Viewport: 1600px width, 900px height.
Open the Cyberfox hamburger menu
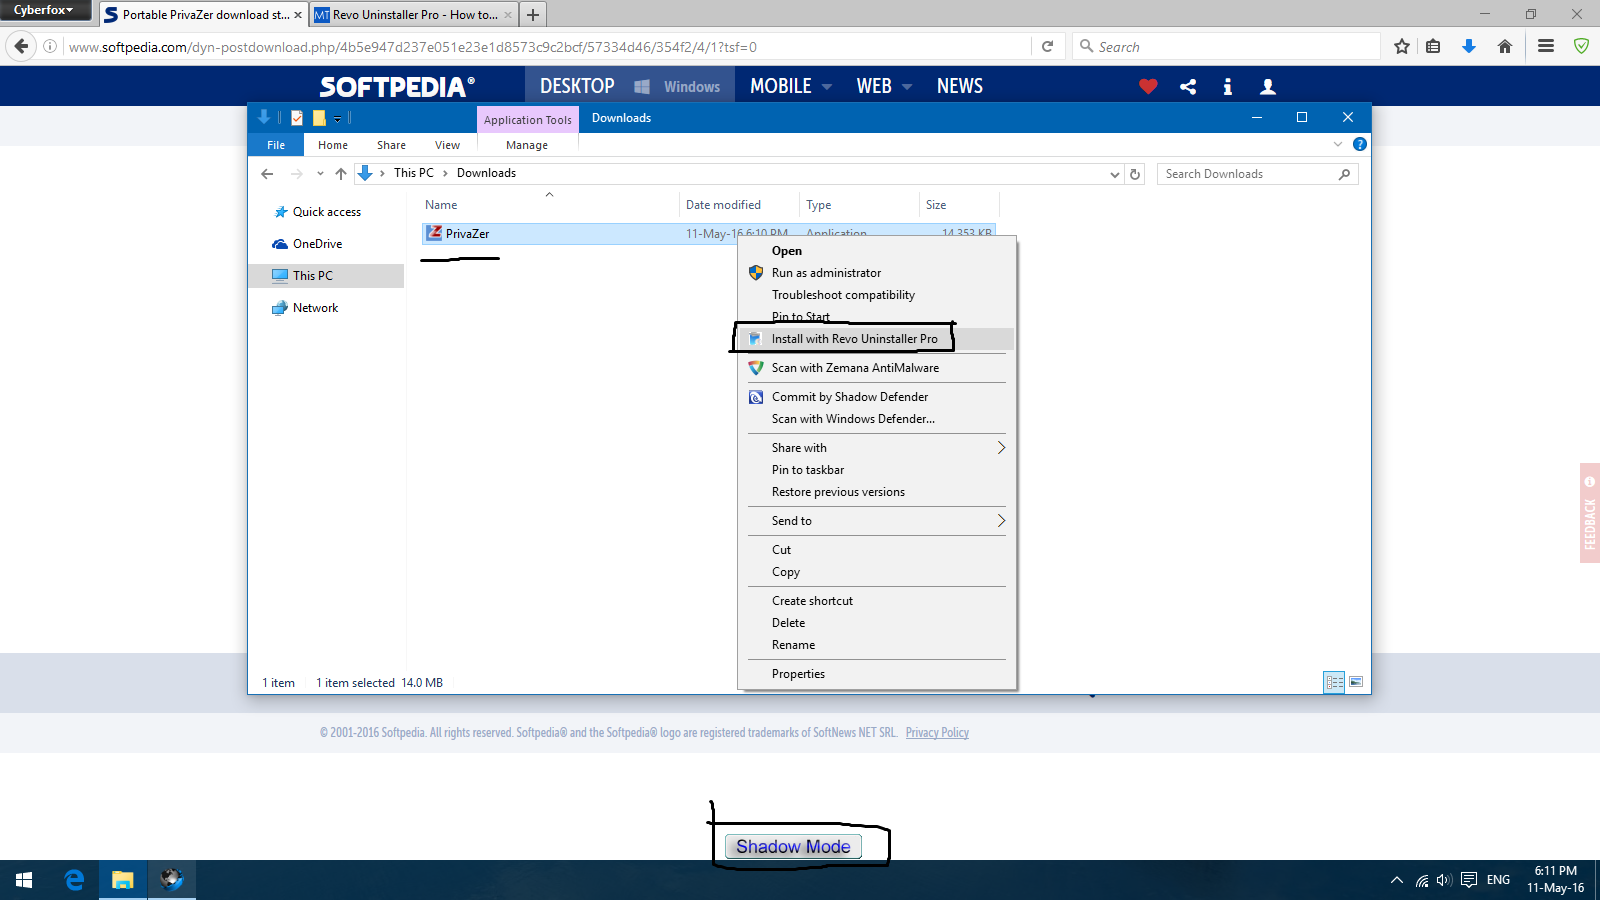pyautogui.click(x=1546, y=46)
